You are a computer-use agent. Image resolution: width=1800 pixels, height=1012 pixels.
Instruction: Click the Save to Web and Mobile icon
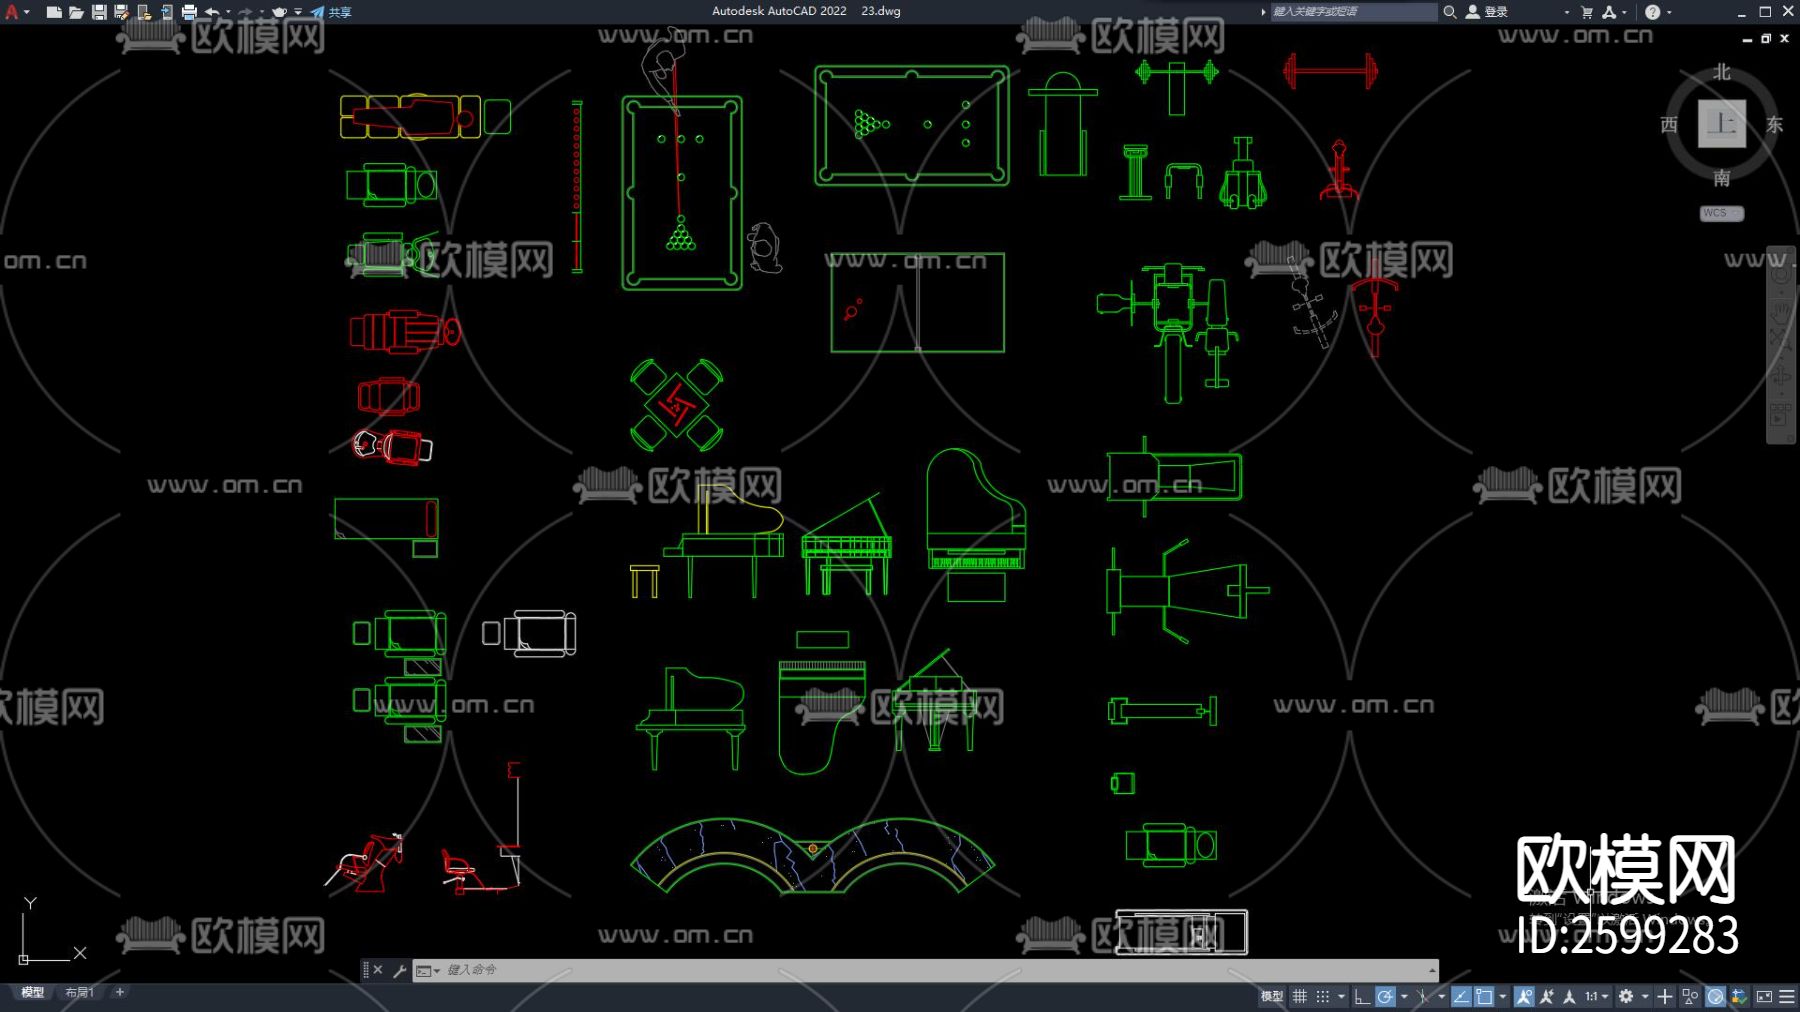coord(166,12)
